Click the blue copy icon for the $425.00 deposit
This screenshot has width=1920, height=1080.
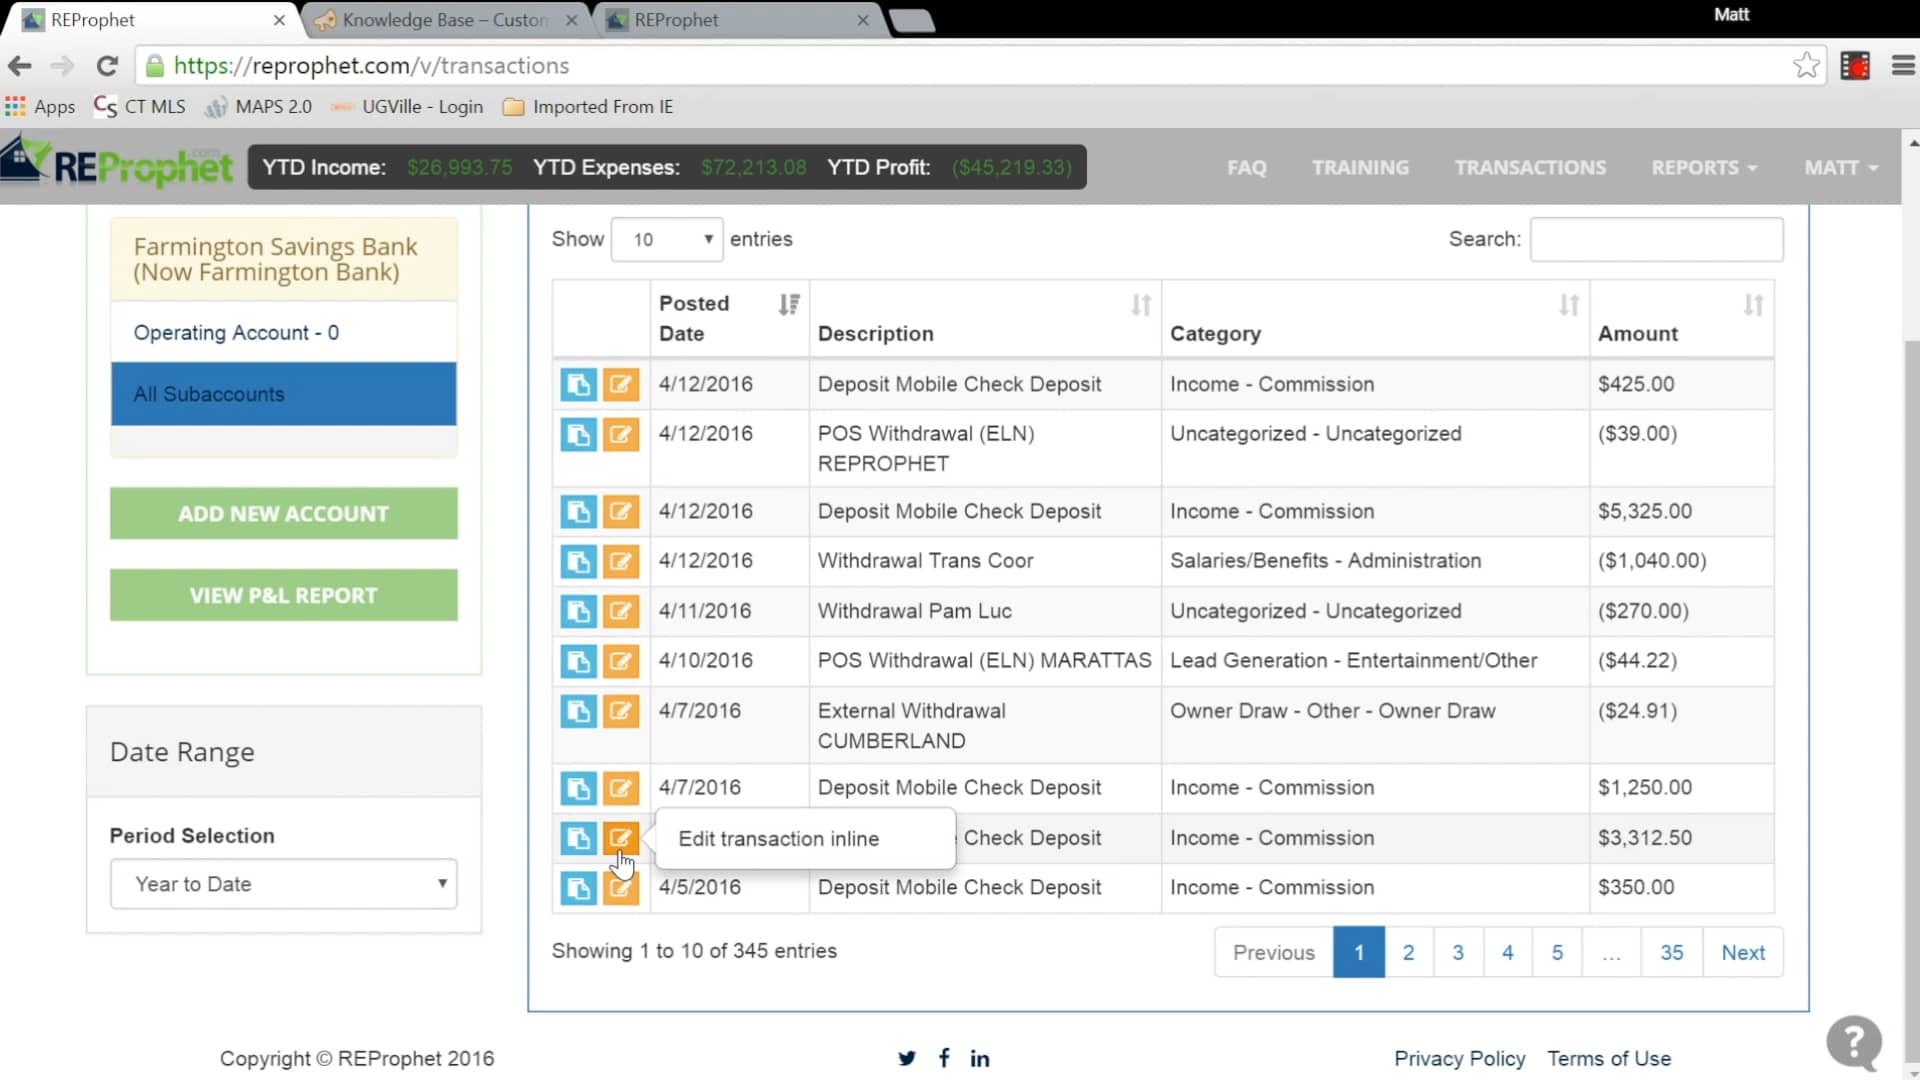(x=578, y=385)
